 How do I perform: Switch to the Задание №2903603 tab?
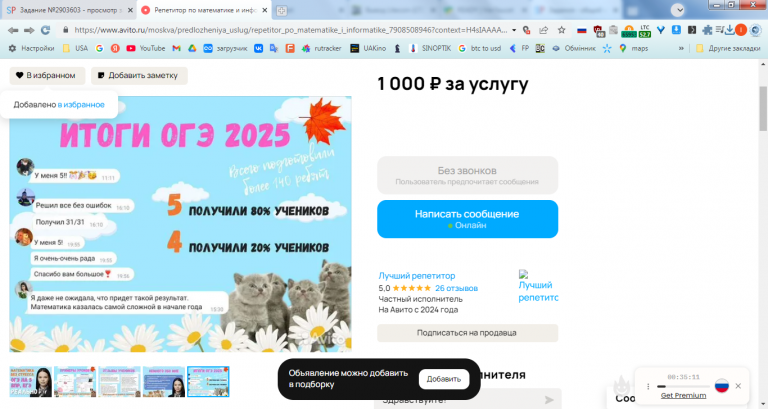pos(69,10)
